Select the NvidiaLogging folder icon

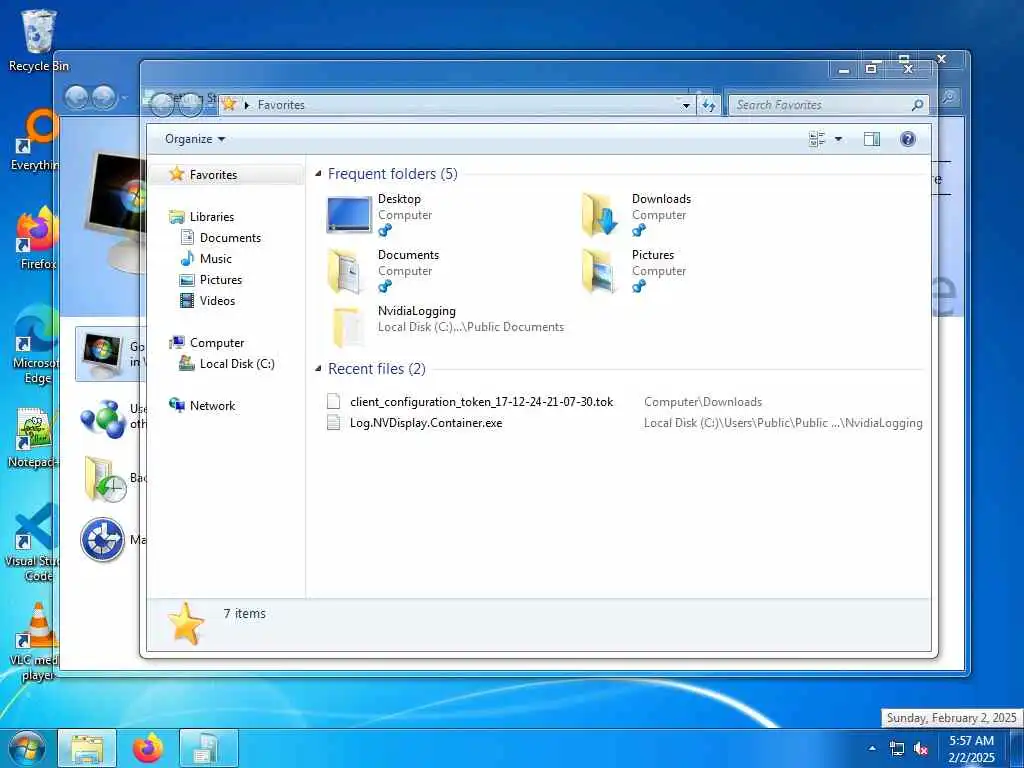347,328
